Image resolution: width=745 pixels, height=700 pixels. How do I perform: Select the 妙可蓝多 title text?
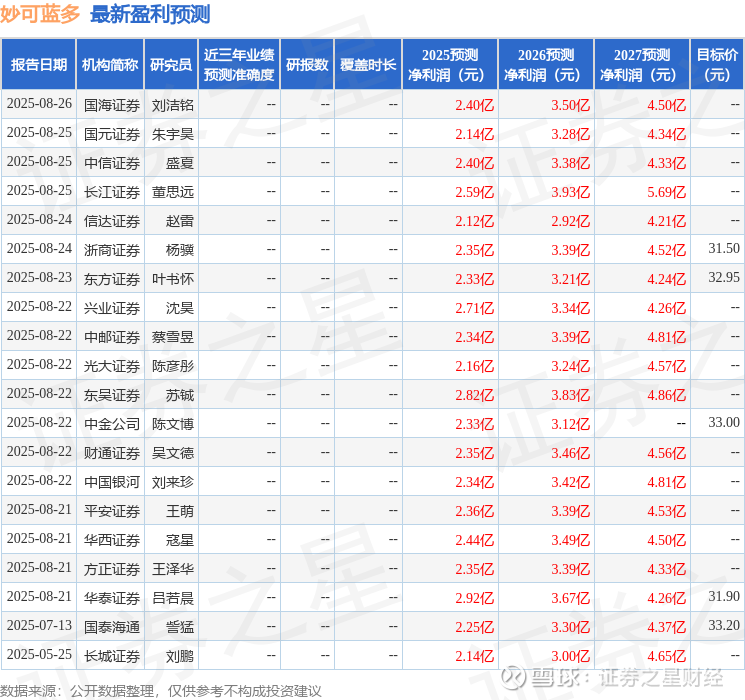pyautogui.click(x=40, y=14)
